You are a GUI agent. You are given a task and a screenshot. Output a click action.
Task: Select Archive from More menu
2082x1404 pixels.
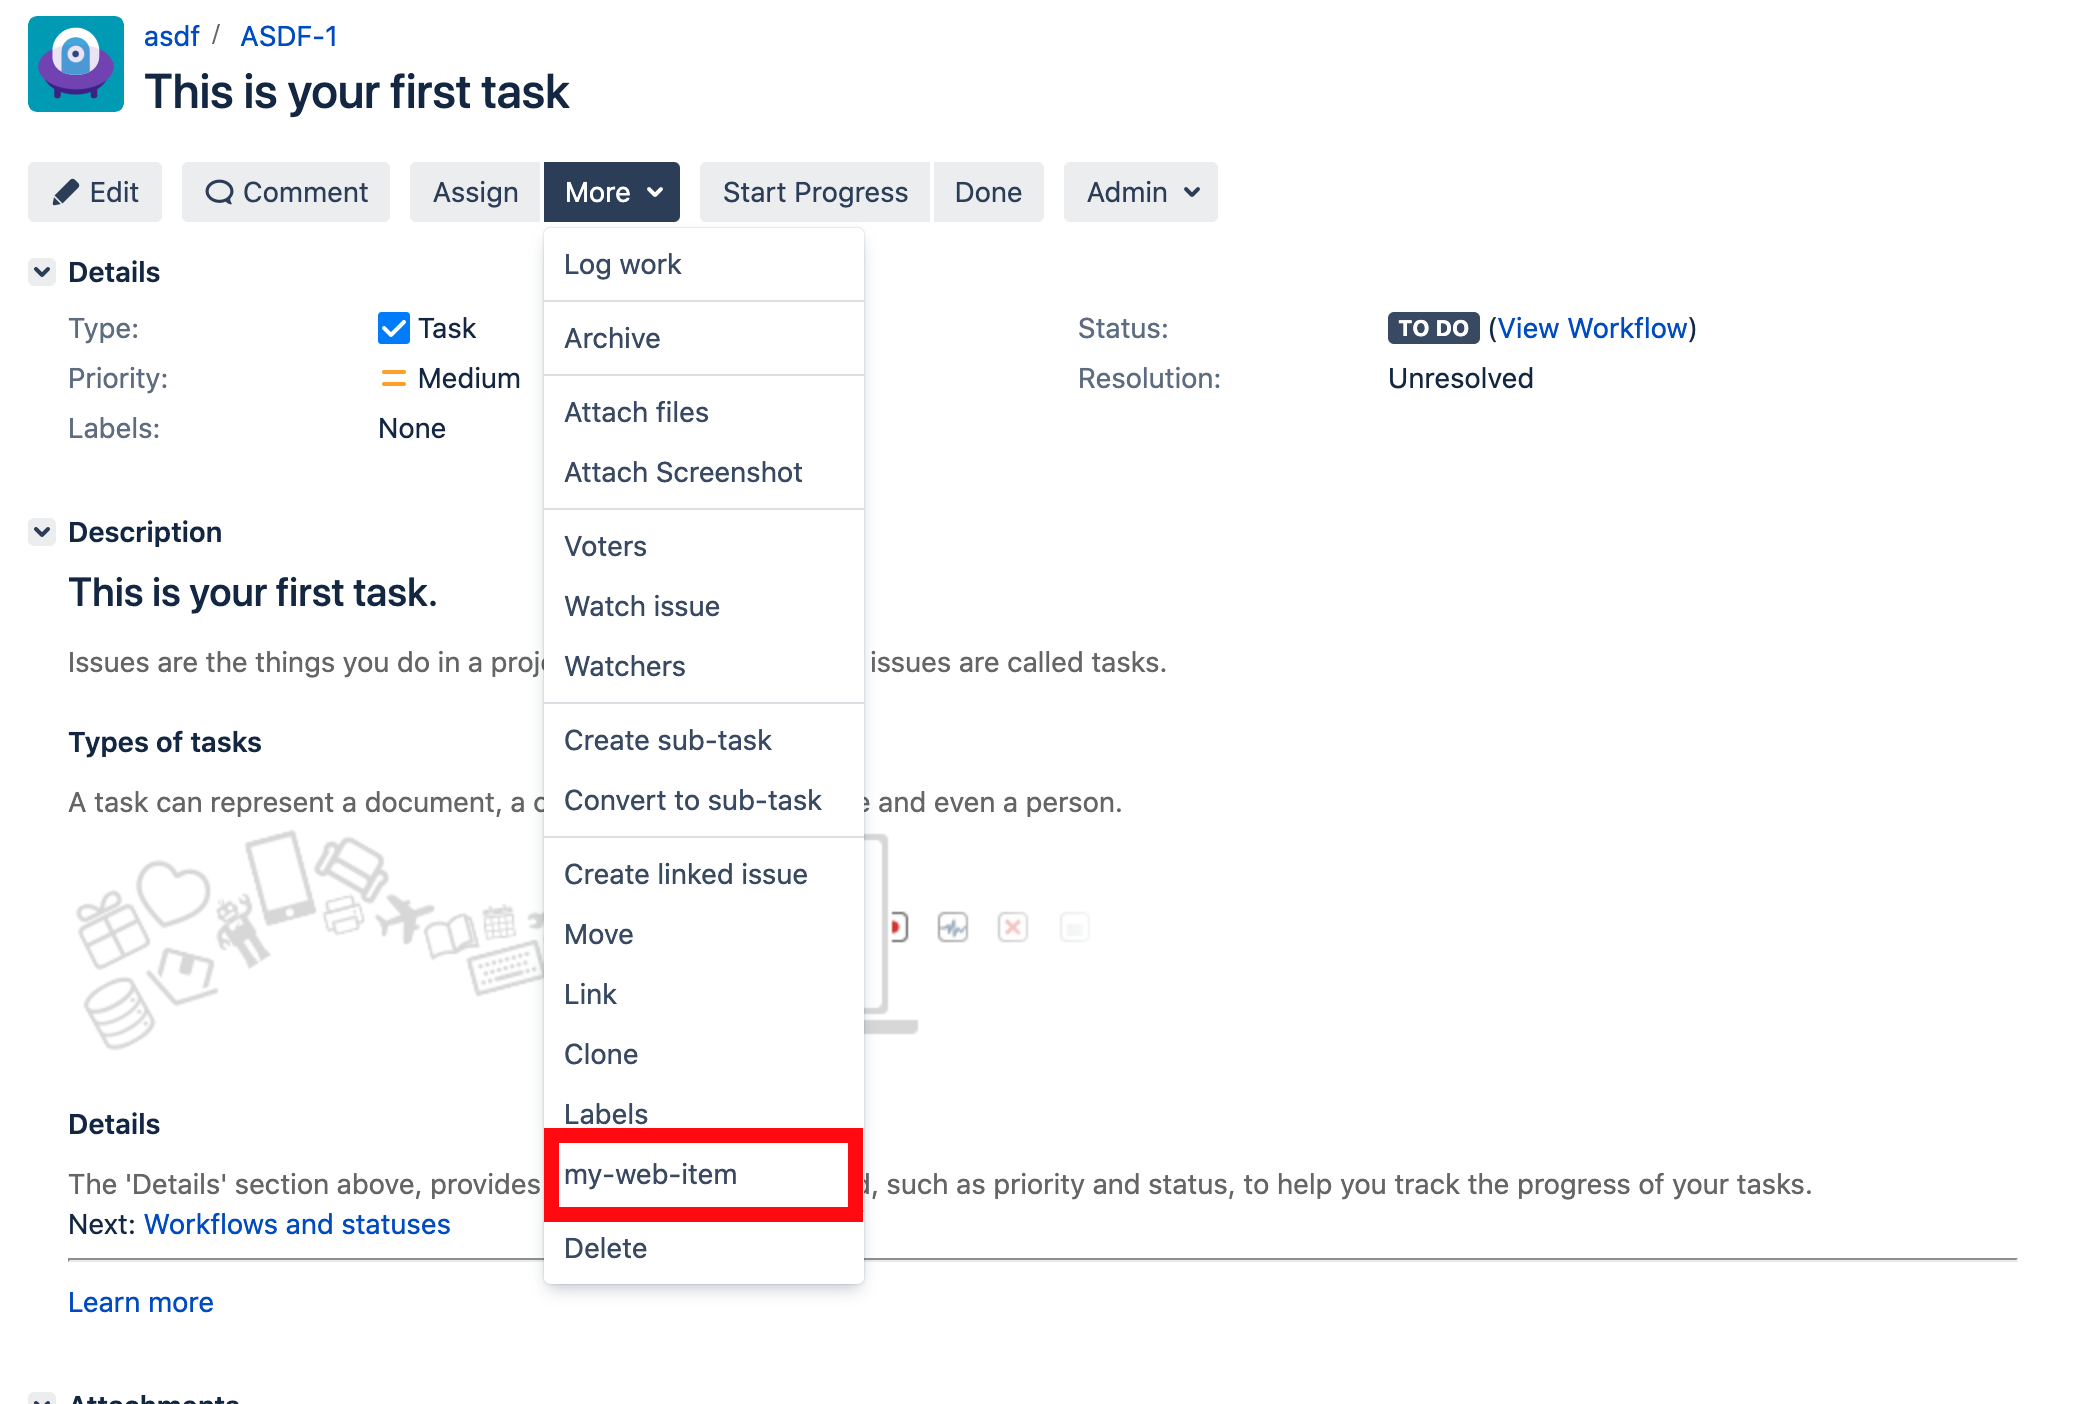[x=704, y=338]
